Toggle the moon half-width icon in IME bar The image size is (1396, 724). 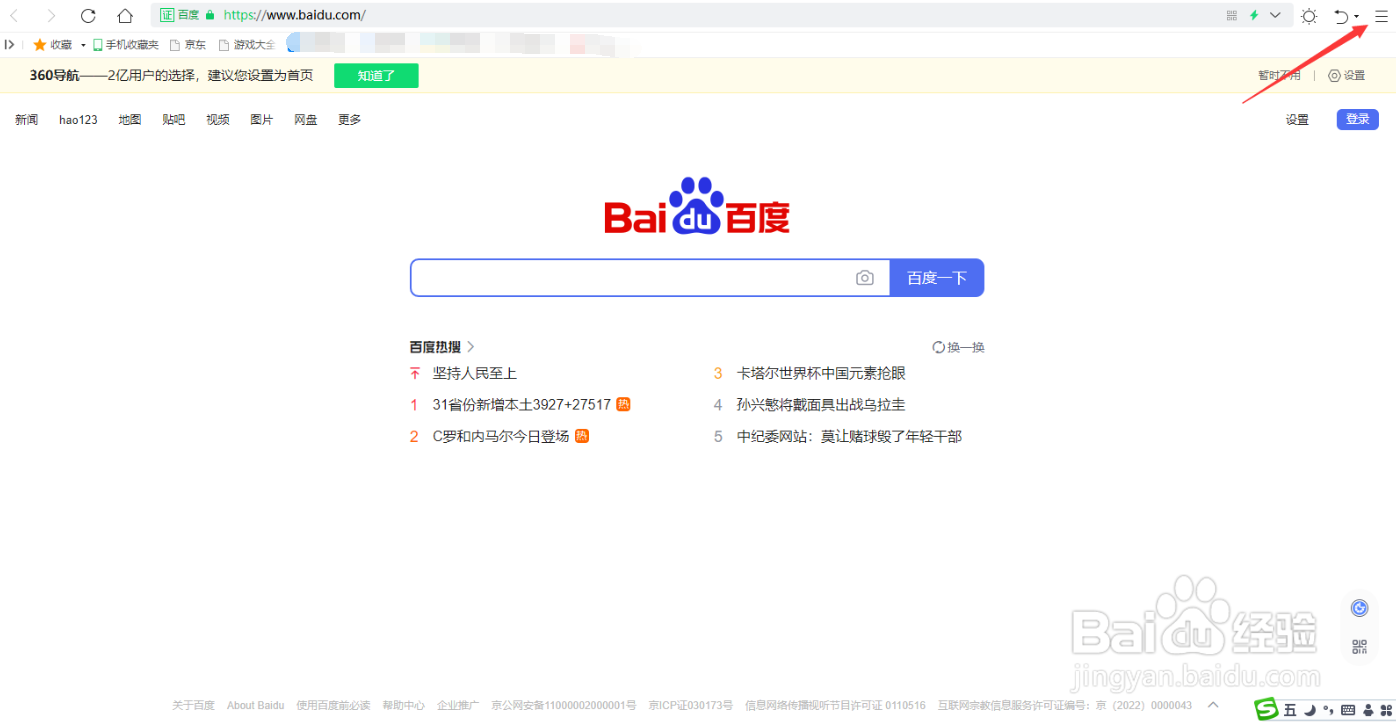click(x=1309, y=711)
